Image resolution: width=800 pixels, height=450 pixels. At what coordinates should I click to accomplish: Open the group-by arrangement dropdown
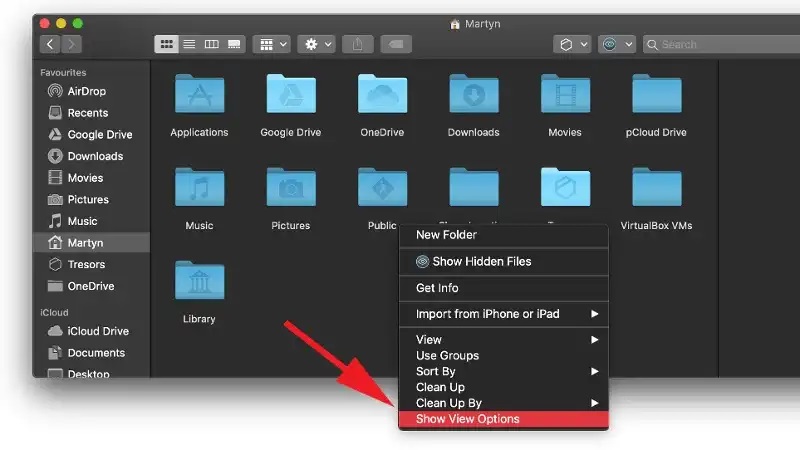pos(271,44)
